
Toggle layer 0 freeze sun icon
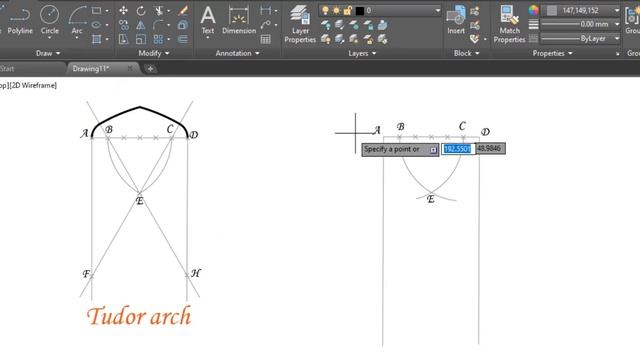coord(336,11)
